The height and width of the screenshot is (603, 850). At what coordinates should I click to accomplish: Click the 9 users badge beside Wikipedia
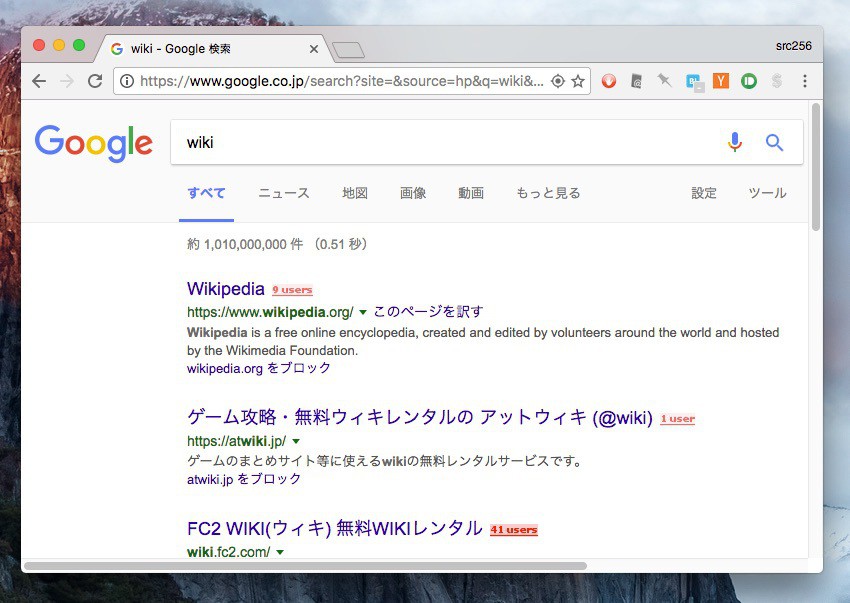[x=292, y=290]
